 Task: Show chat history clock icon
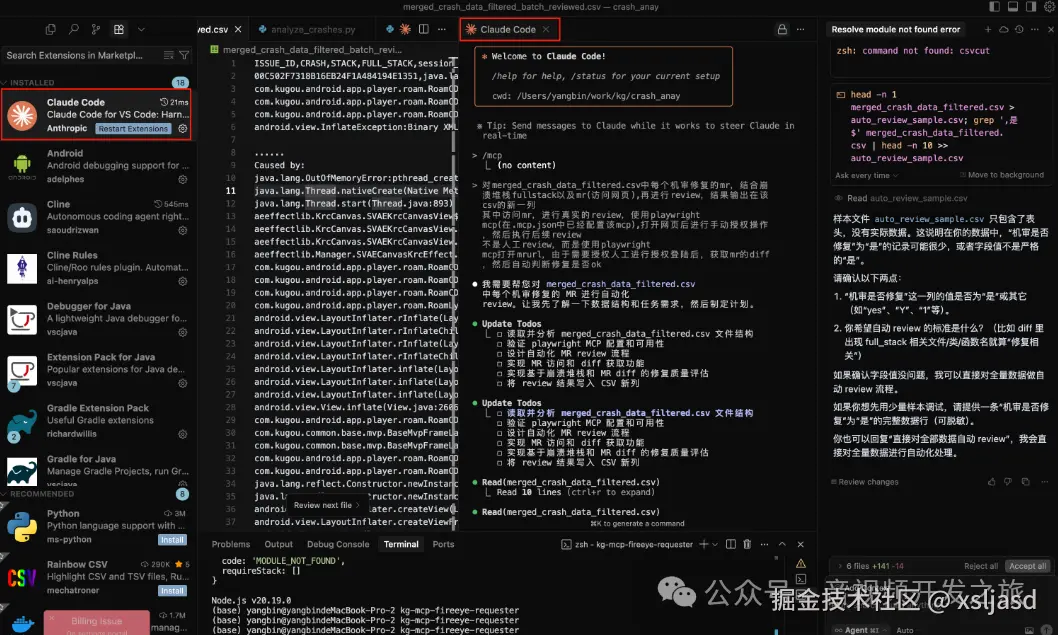click(x=1020, y=30)
